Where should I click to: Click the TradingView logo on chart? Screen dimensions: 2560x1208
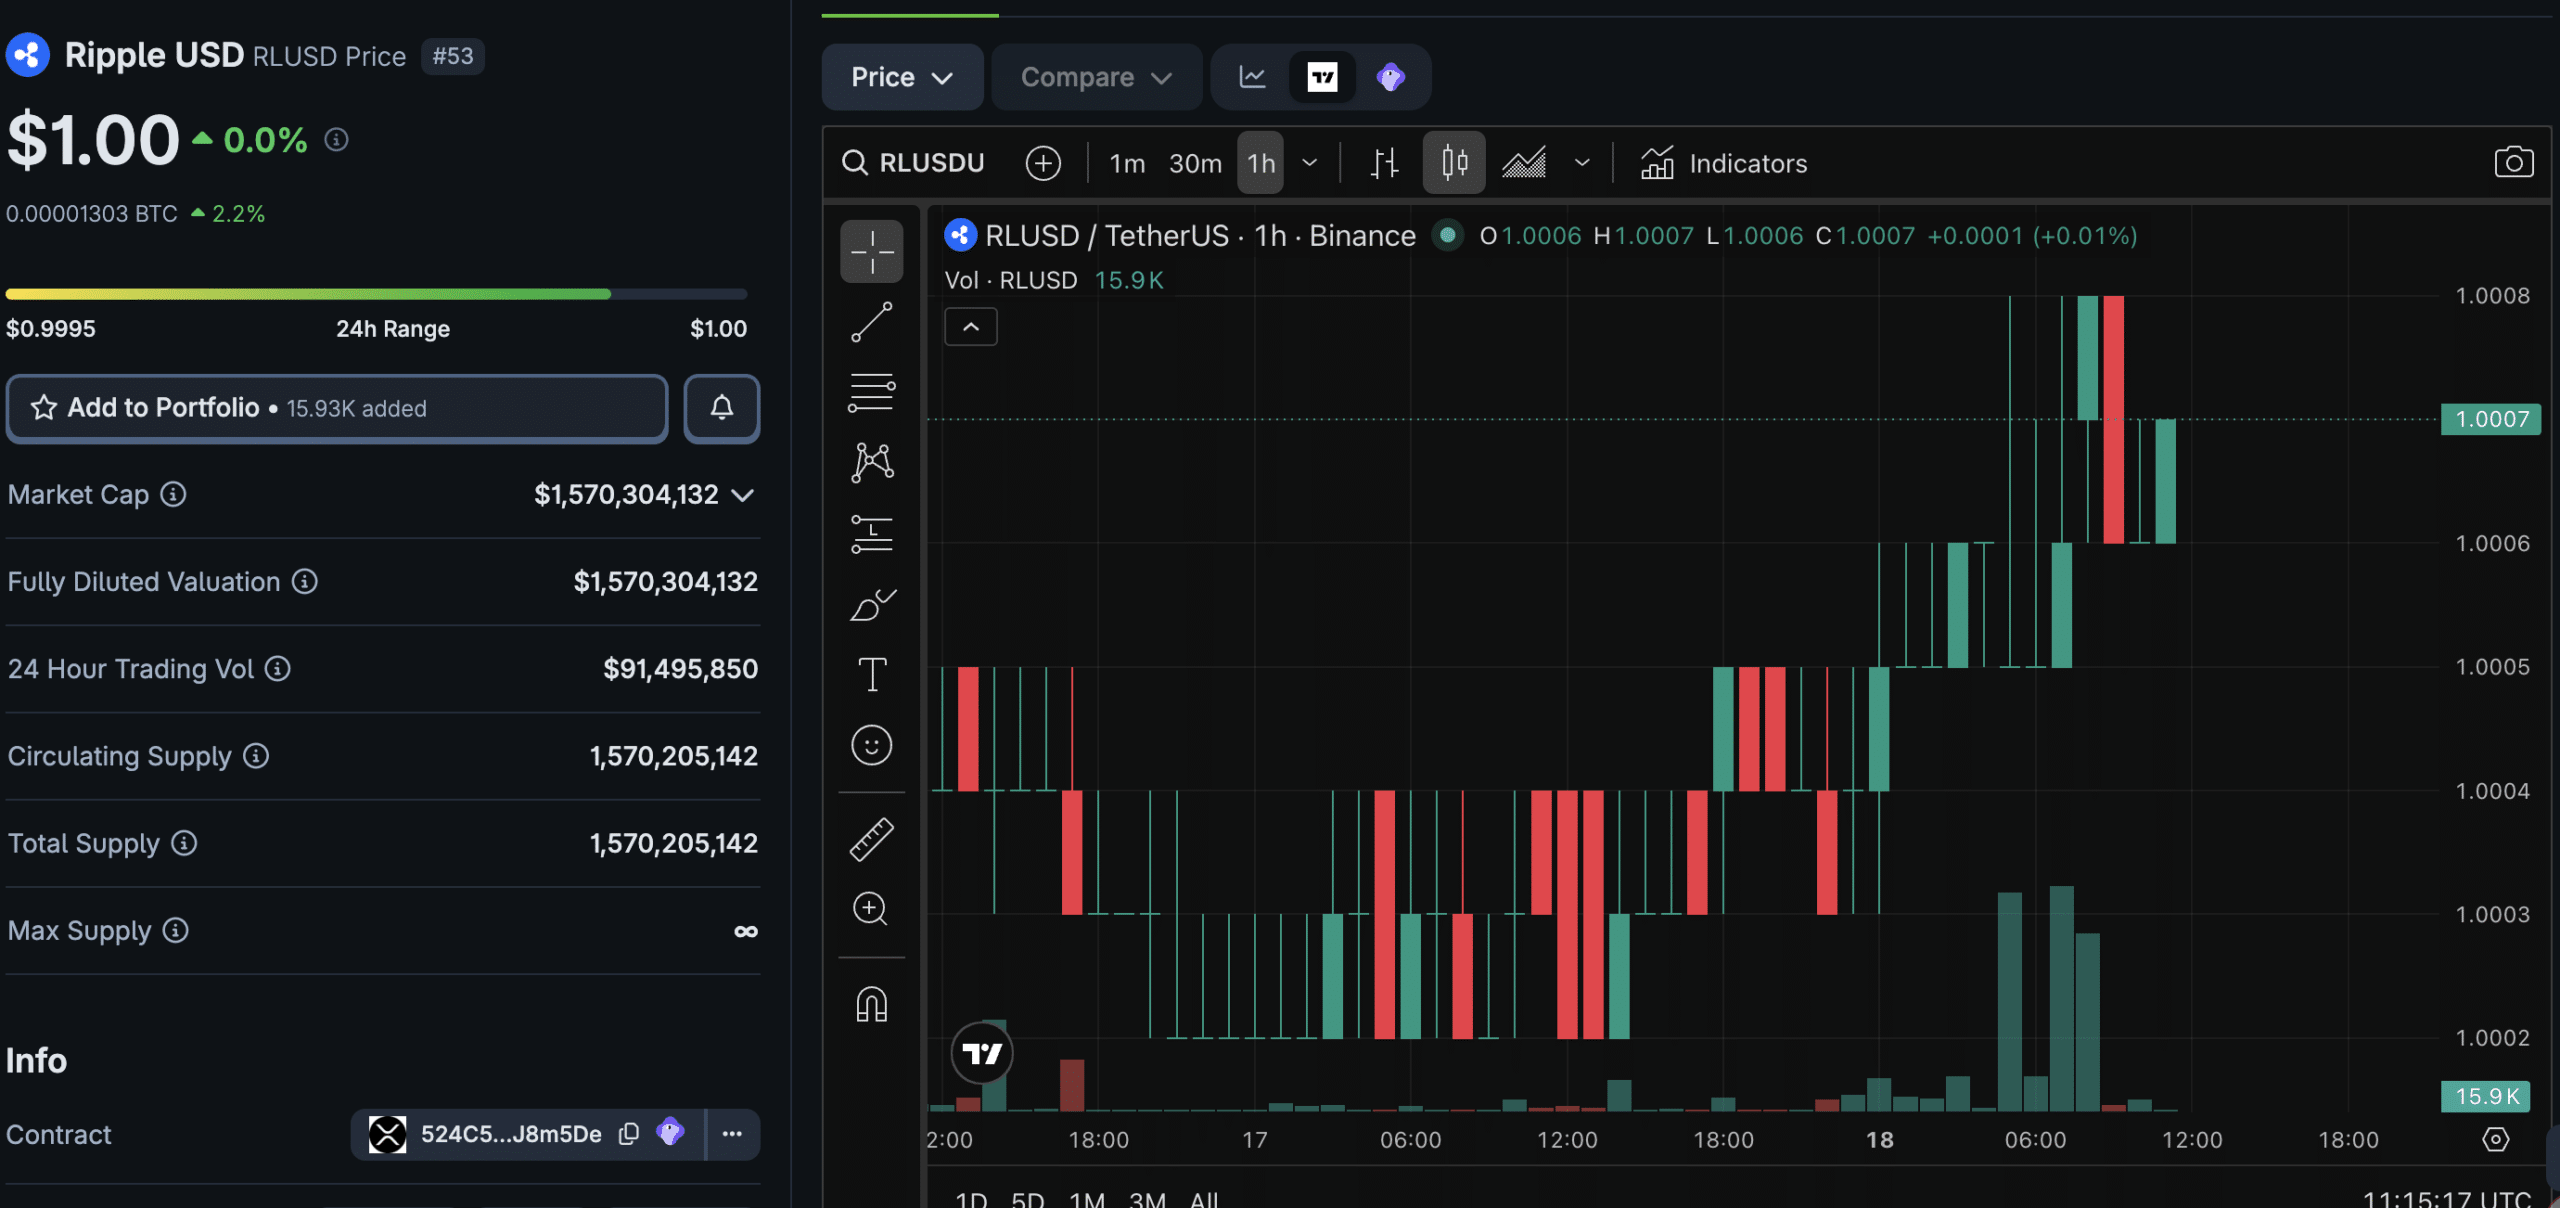pos(982,1053)
